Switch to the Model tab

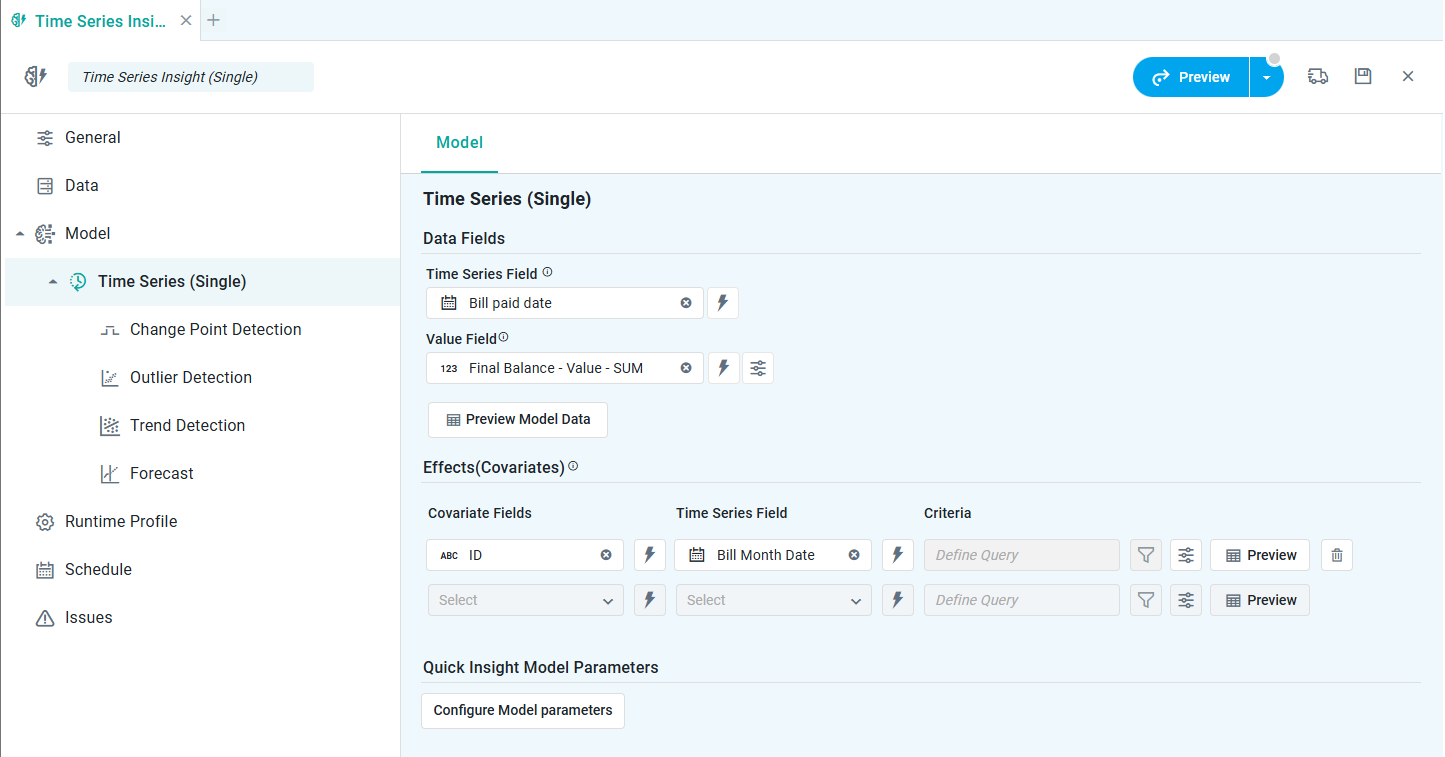pos(459,143)
